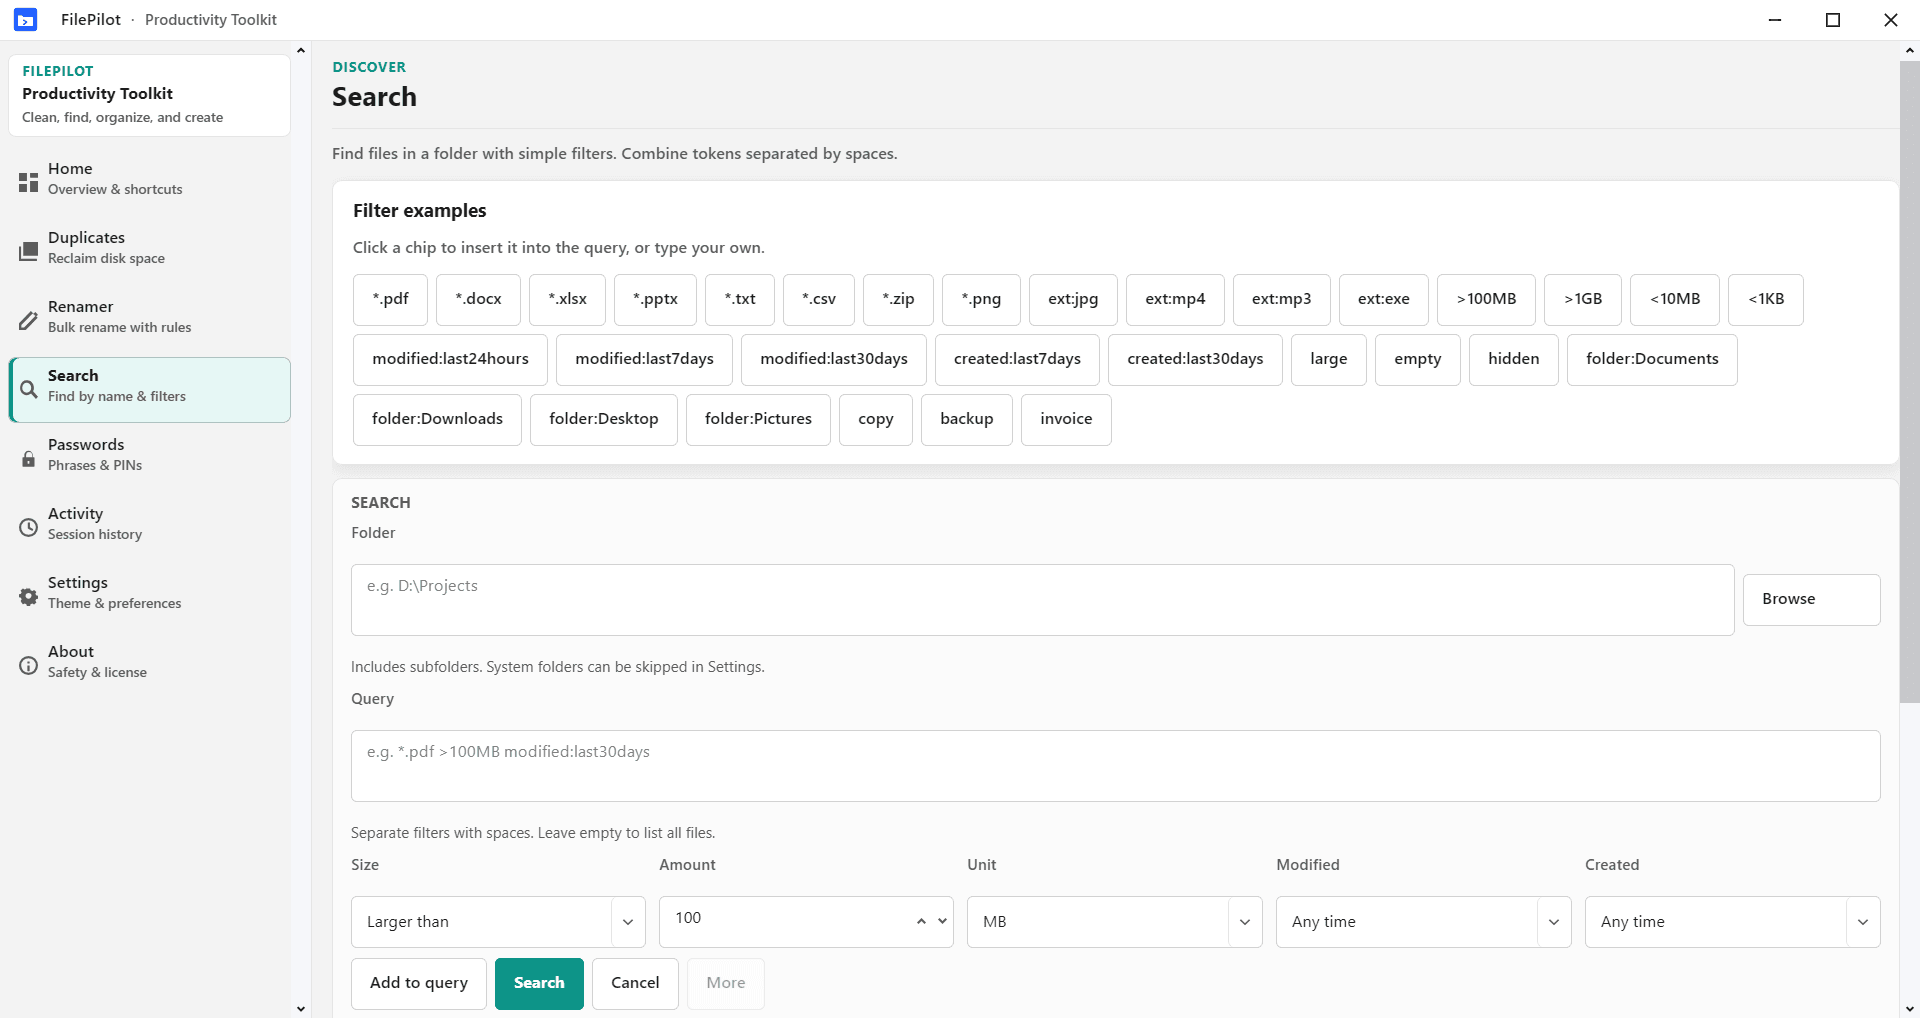
Task: Insert the copy keyword chip
Action: [x=876, y=419]
